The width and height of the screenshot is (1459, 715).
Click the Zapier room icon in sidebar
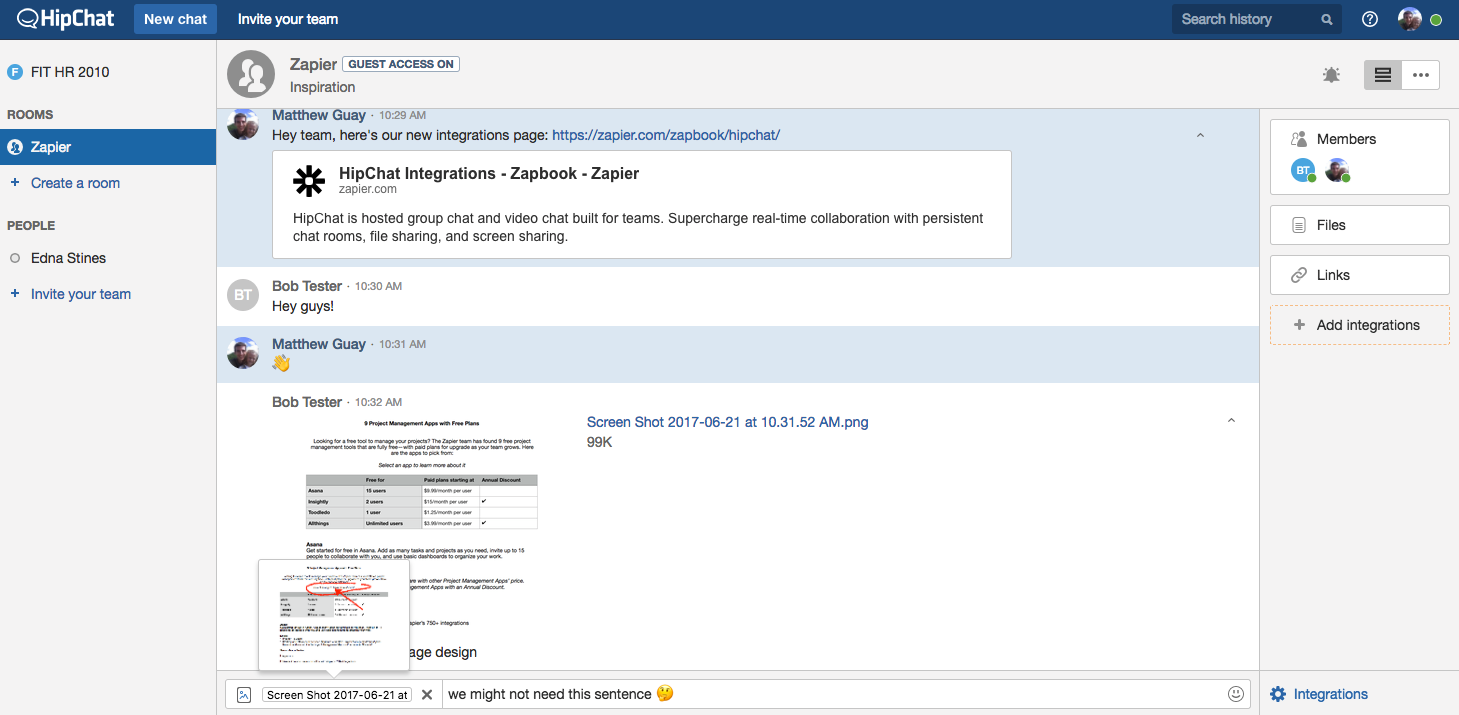15,147
